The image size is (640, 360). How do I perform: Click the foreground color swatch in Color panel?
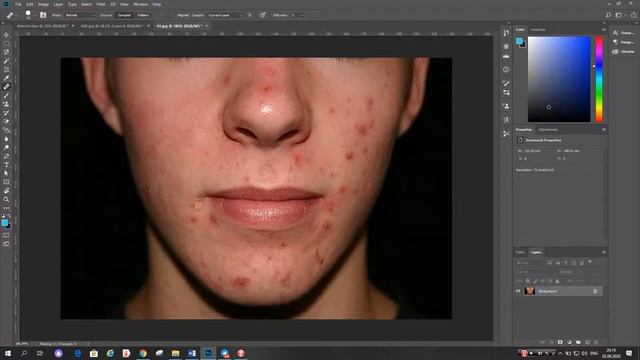click(x=519, y=41)
